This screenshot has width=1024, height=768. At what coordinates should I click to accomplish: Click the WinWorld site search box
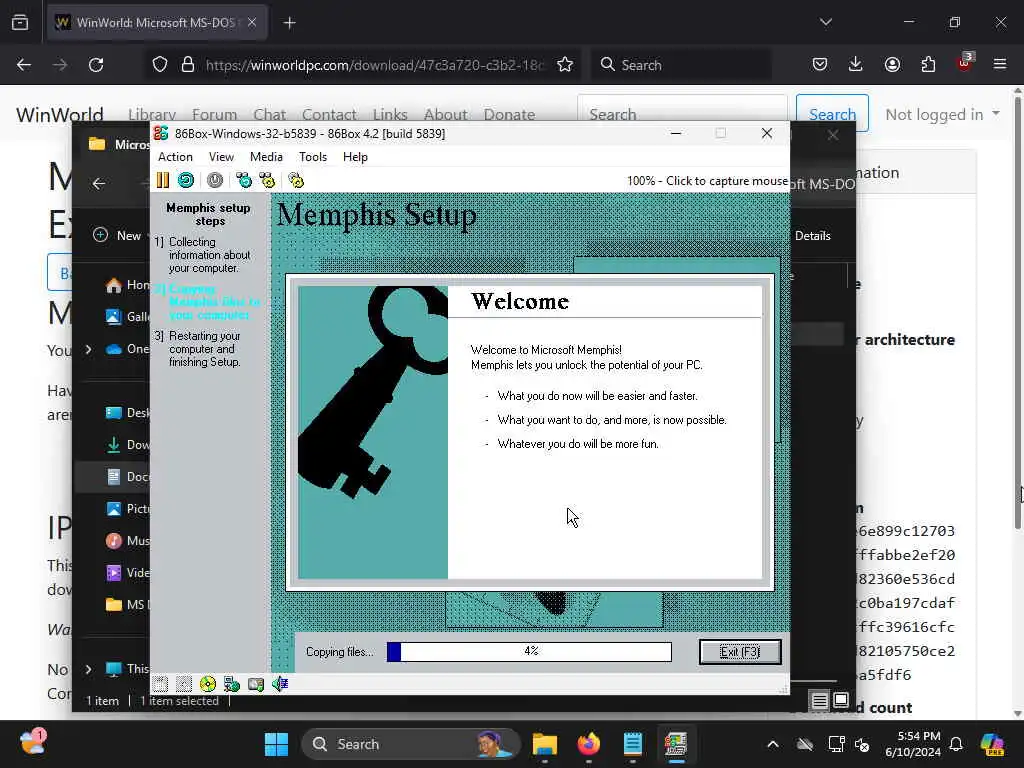[x=682, y=114]
